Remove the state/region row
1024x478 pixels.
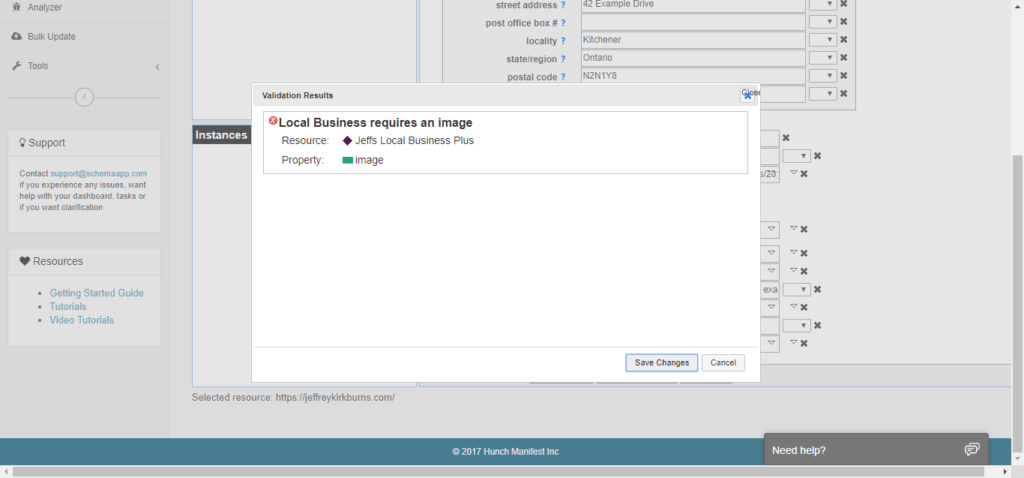click(x=844, y=57)
